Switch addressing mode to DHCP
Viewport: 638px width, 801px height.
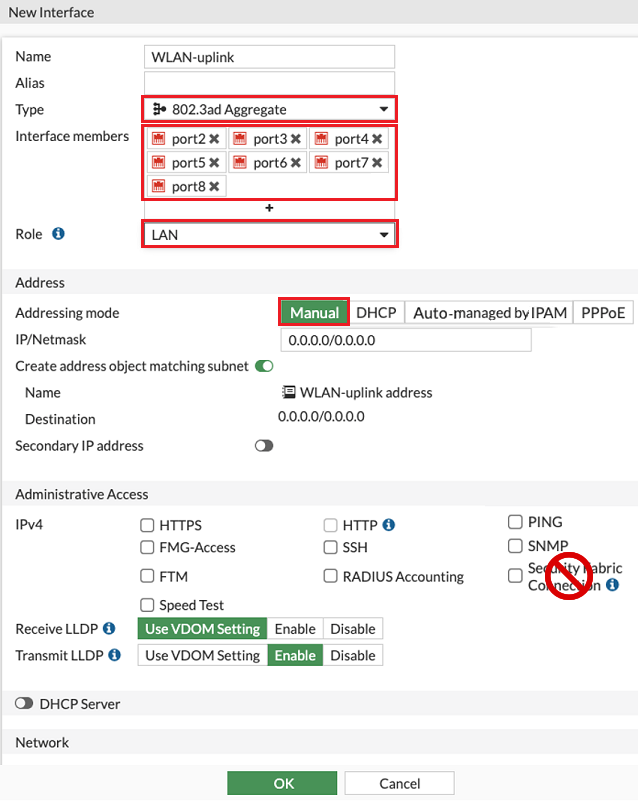pyautogui.click(x=376, y=312)
